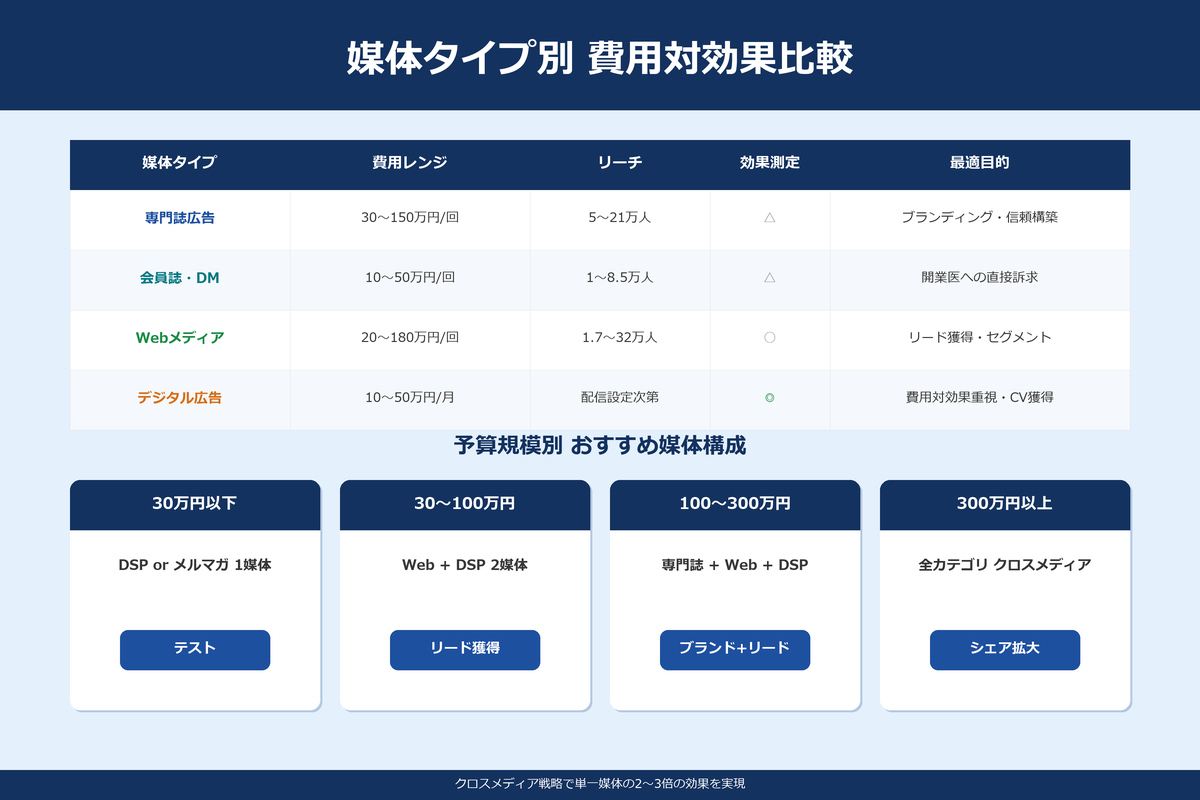1200x800 pixels.
Task: Select the Webメディア row label
Action: coord(178,338)
